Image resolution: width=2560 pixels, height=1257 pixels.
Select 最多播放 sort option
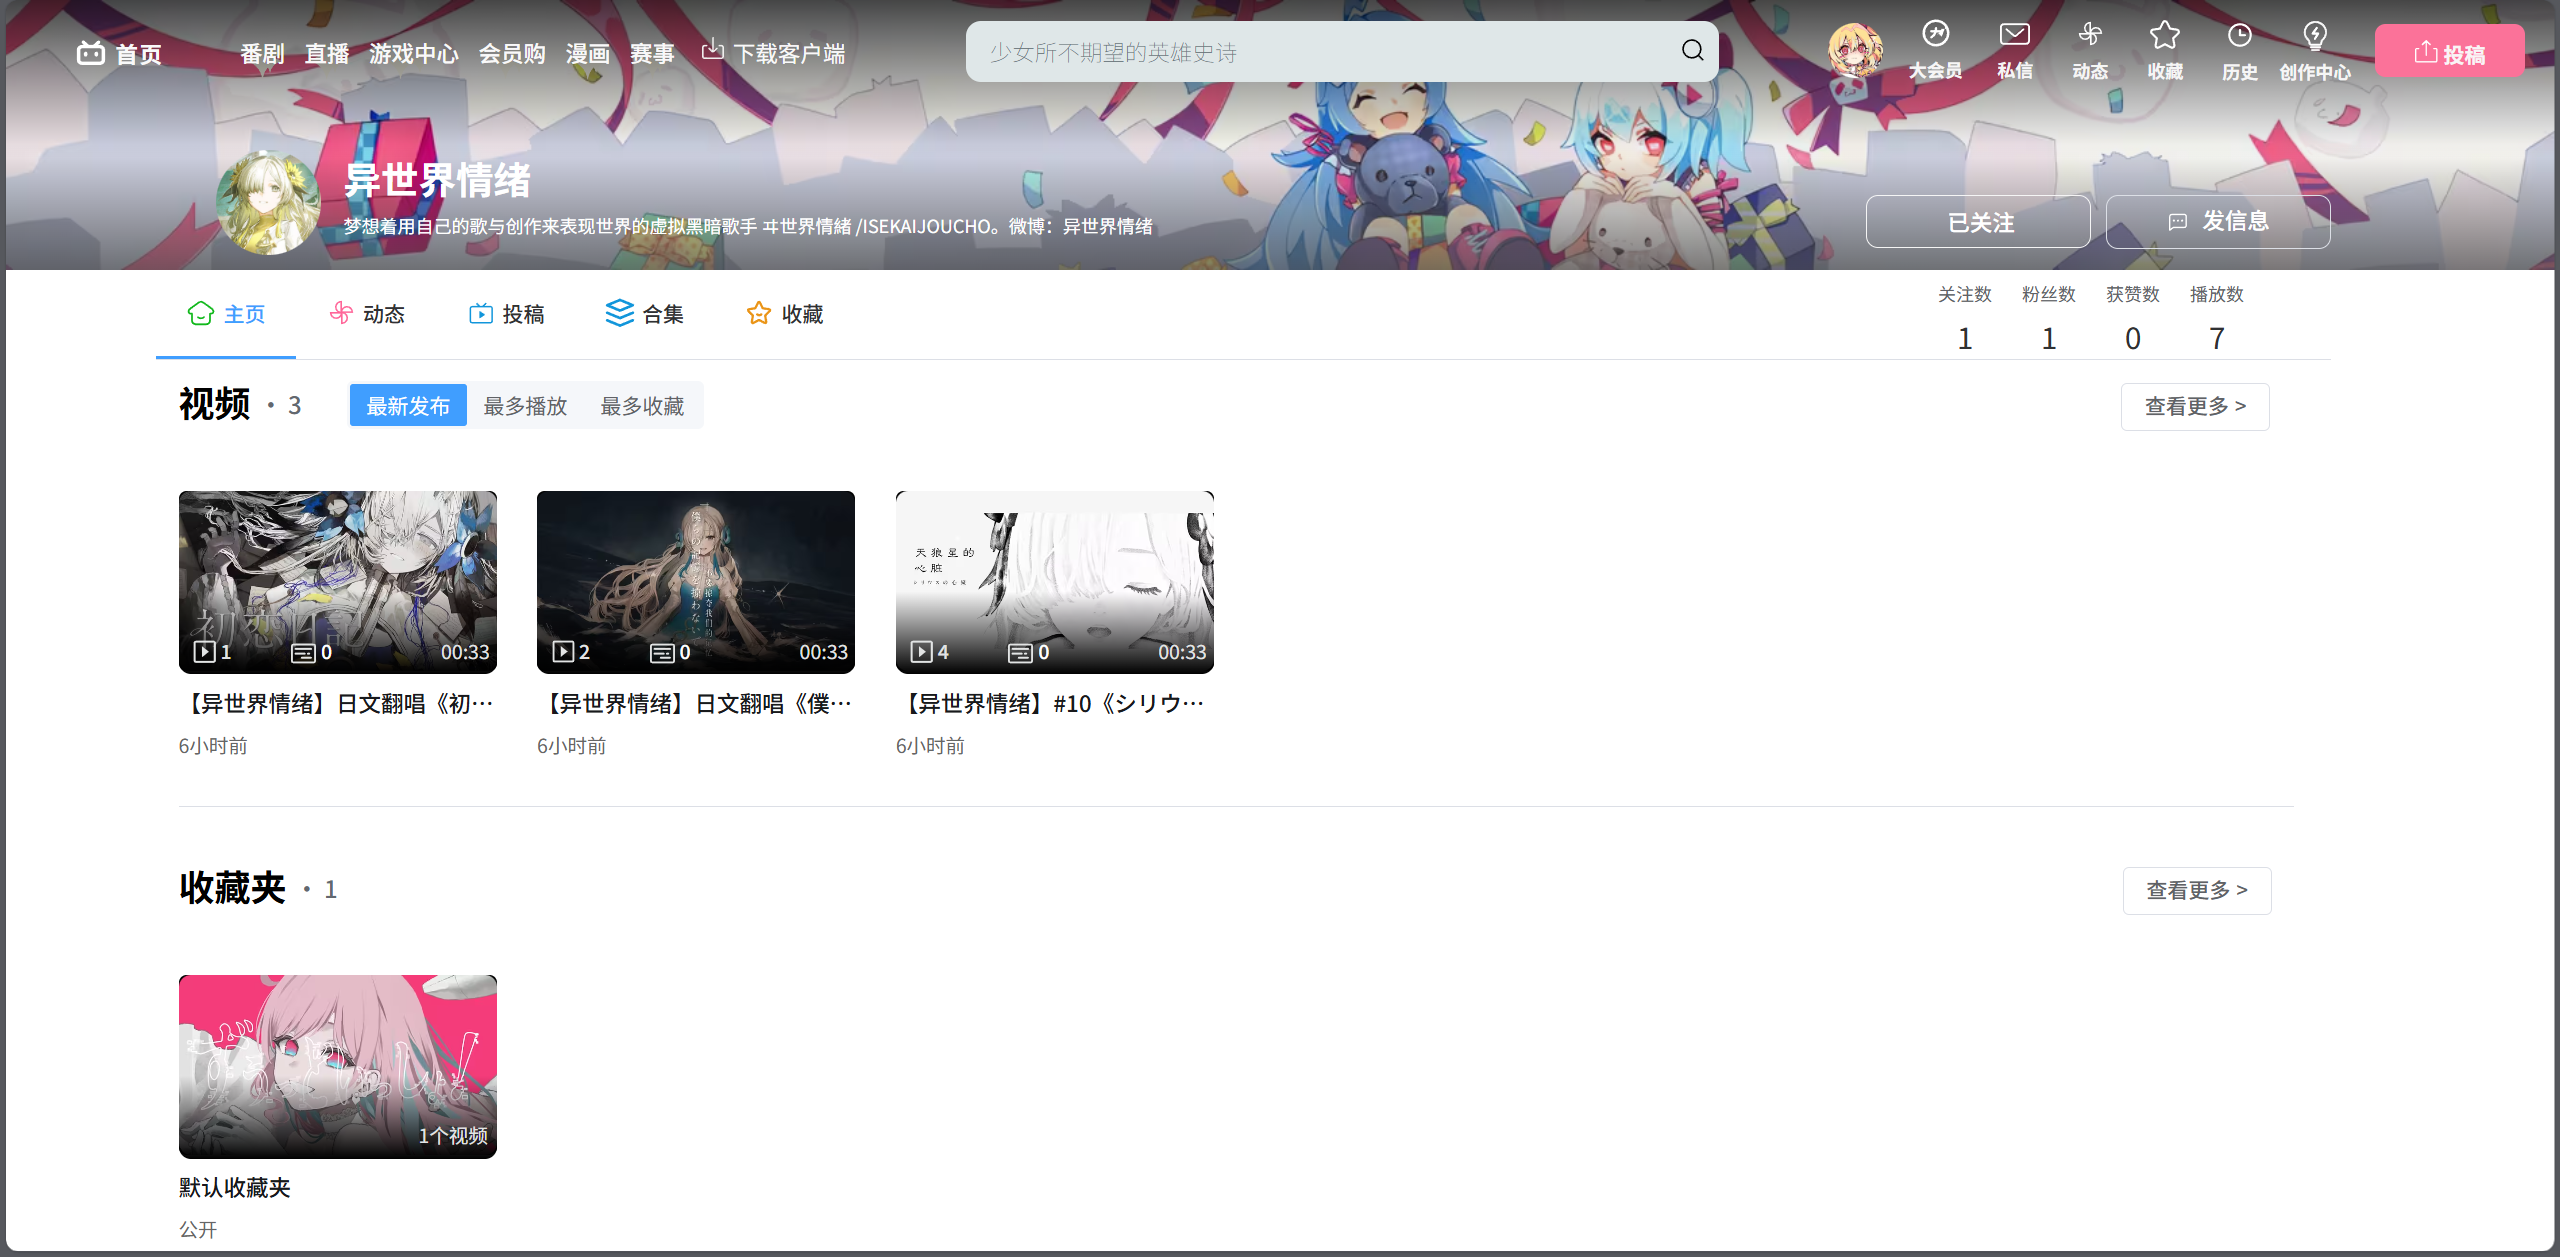coord(525,406)
